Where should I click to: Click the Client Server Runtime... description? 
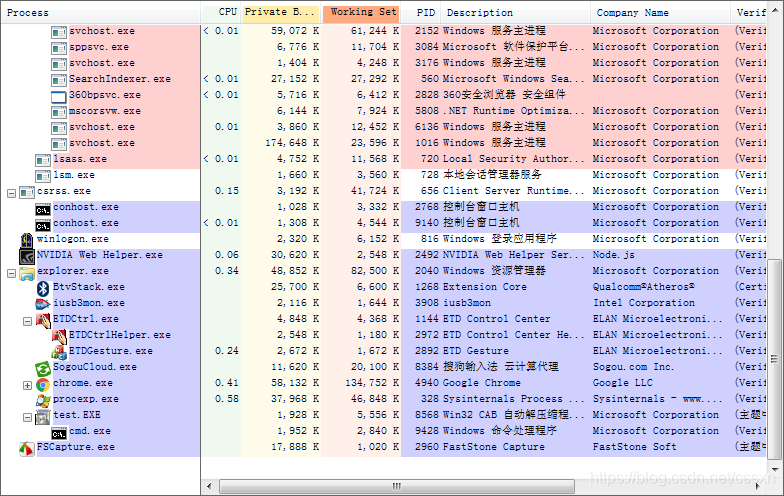tap(514, 191)
